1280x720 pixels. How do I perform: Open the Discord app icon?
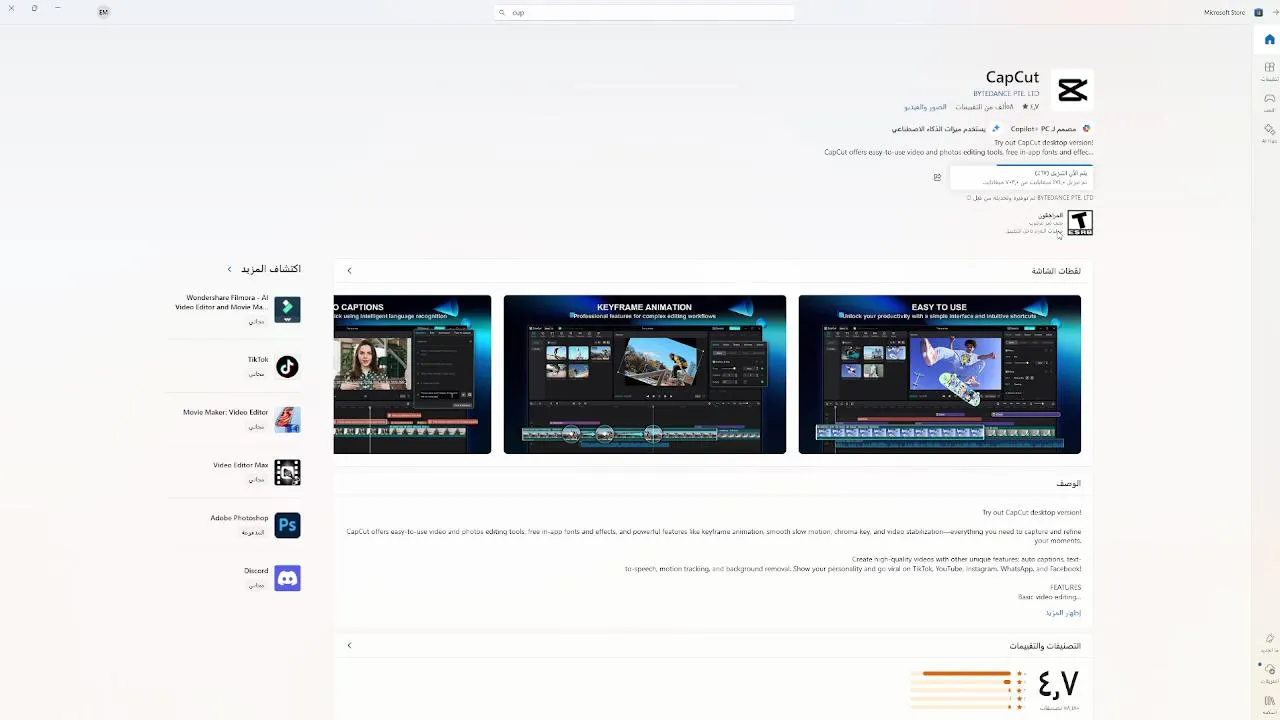click(287, 578)
